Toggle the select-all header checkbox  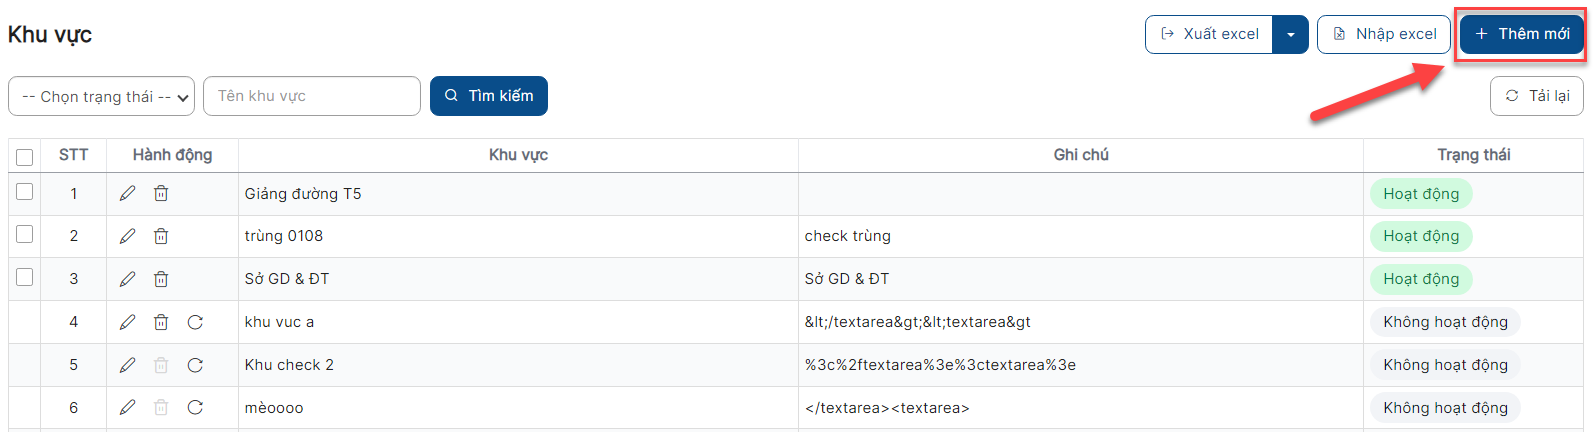(x=25, y=156)
